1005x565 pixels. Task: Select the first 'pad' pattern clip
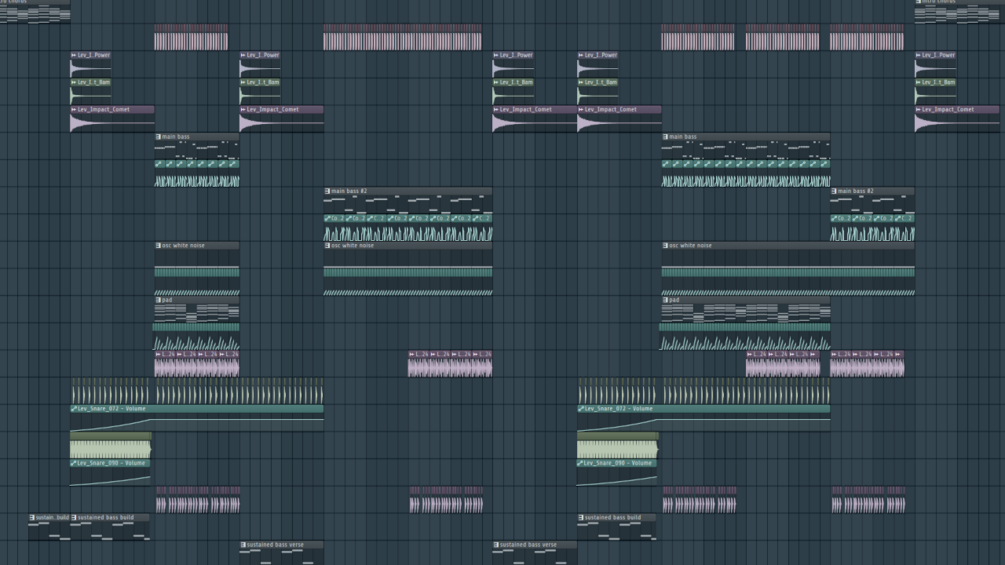click(197, 309)
